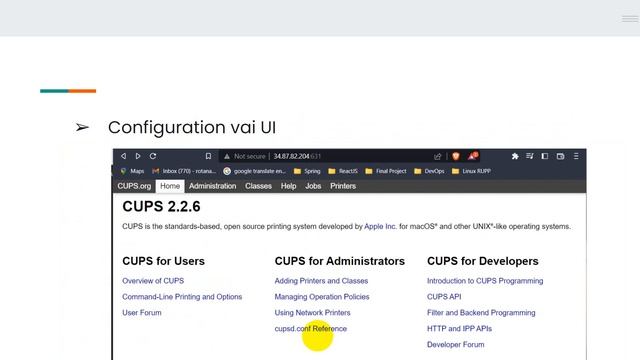Screen dimensions: 640x360
Task: Open the Maps bookmark
Action: pos(132,171)
